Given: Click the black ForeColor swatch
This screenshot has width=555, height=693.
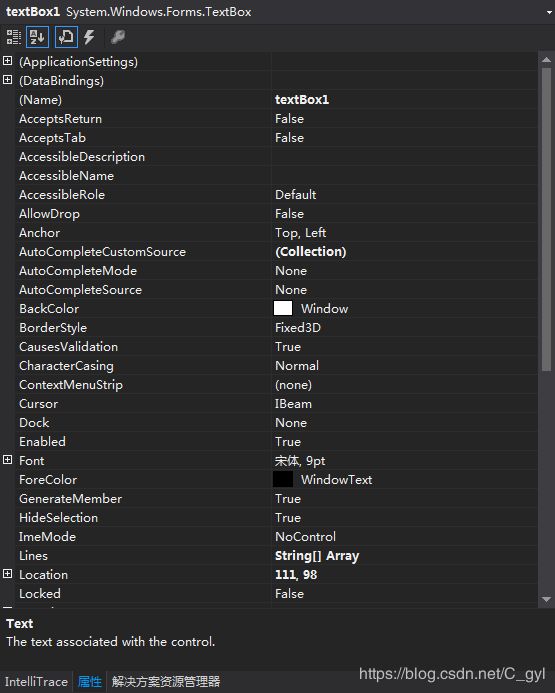Looking at the screenshot, I should (x=283, y=479).
